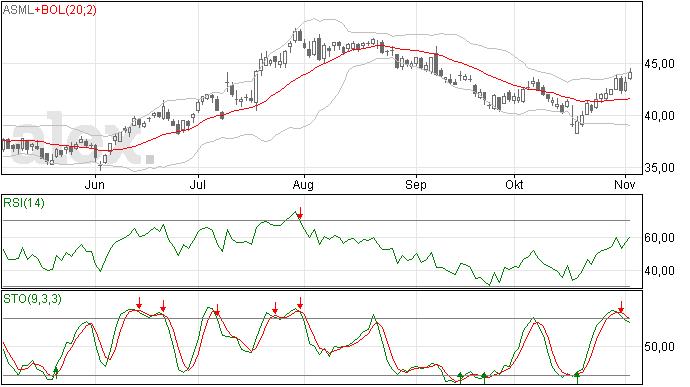Click the ASML ticker label
Viewport: 690px width, 387px height.
coord(18,10)
